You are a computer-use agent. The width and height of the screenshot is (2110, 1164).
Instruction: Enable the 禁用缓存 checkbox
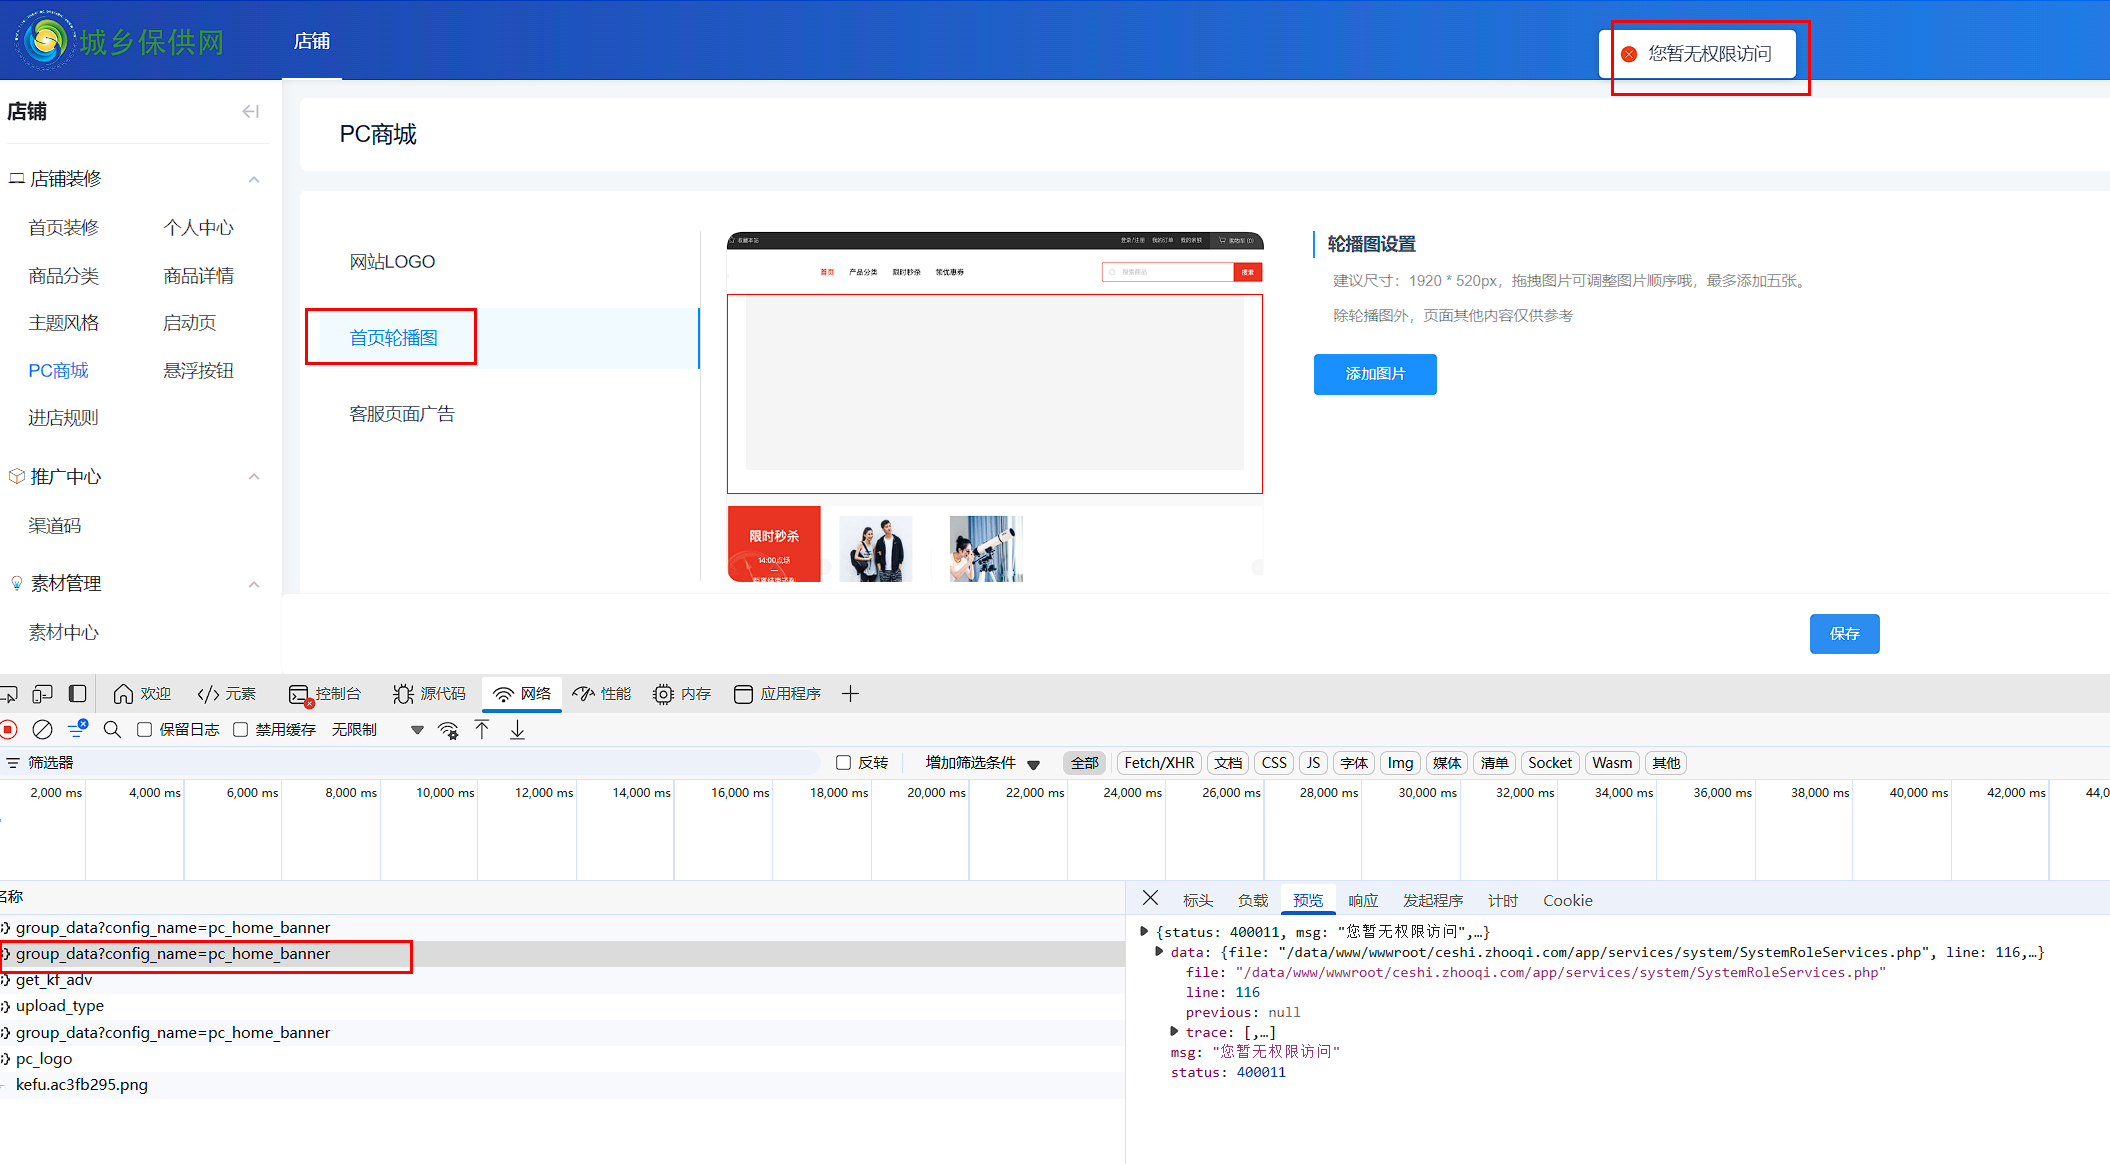coord(241,730)
